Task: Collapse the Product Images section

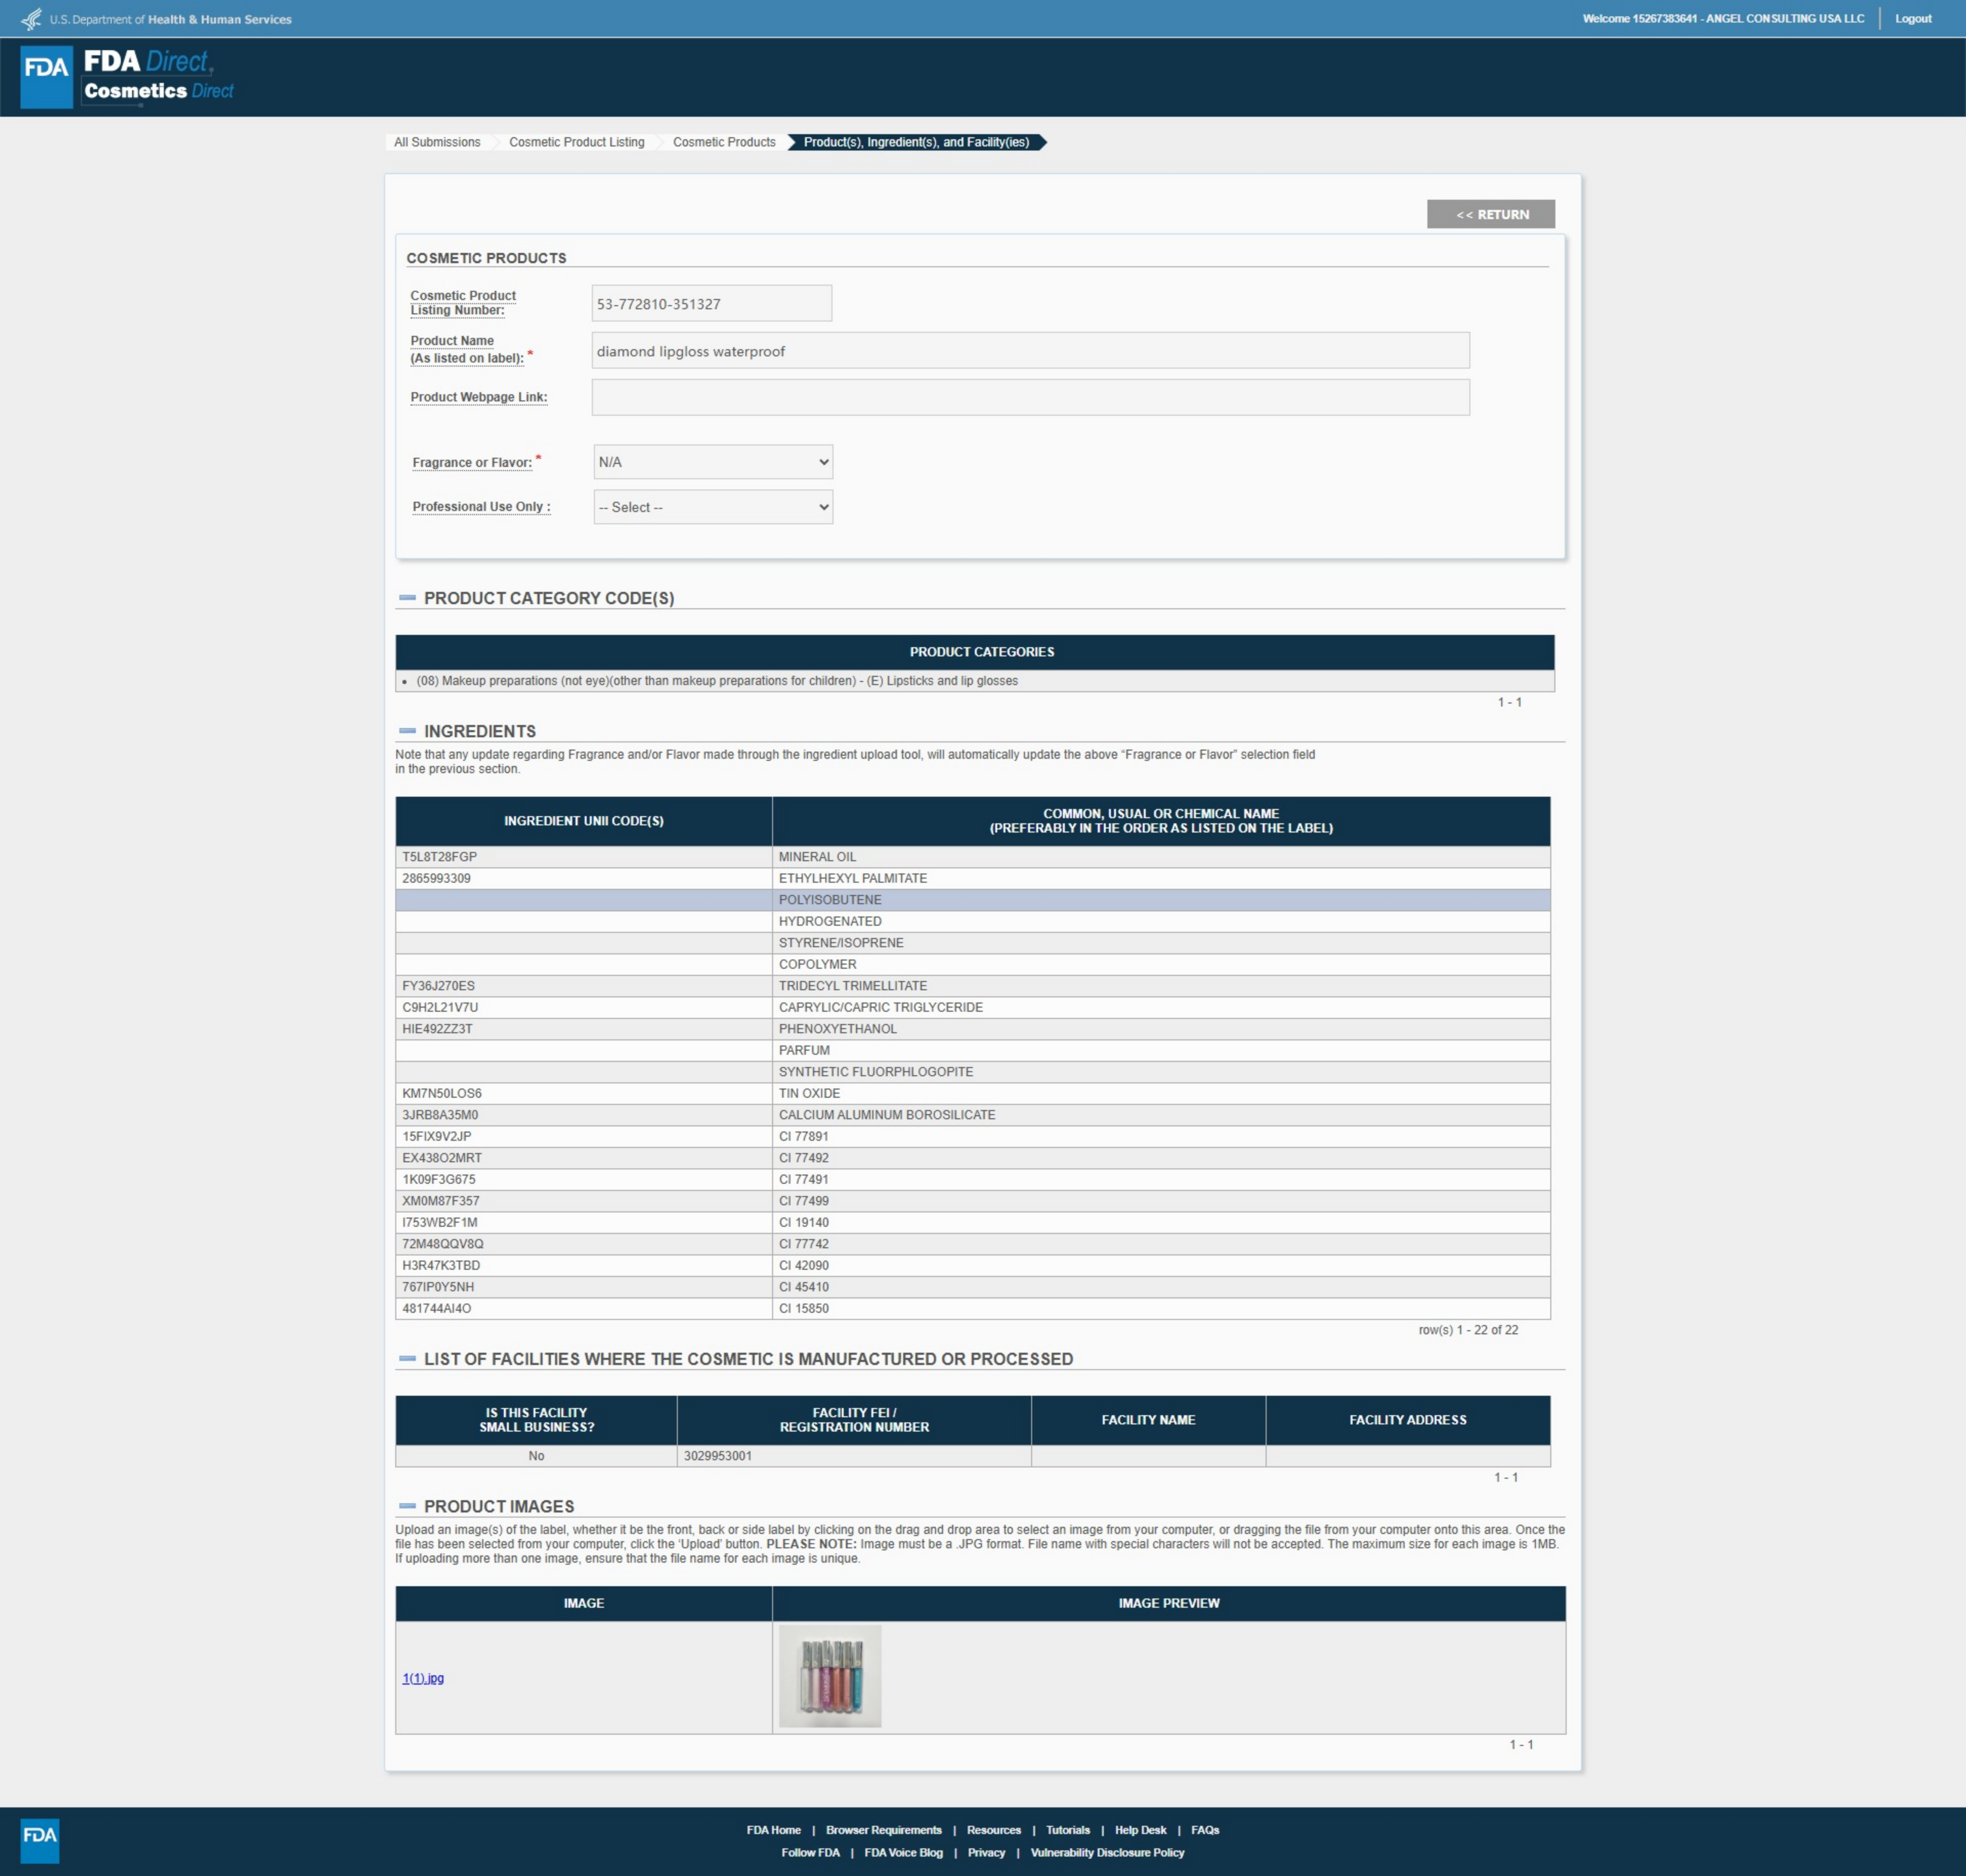Action: 407,1506
